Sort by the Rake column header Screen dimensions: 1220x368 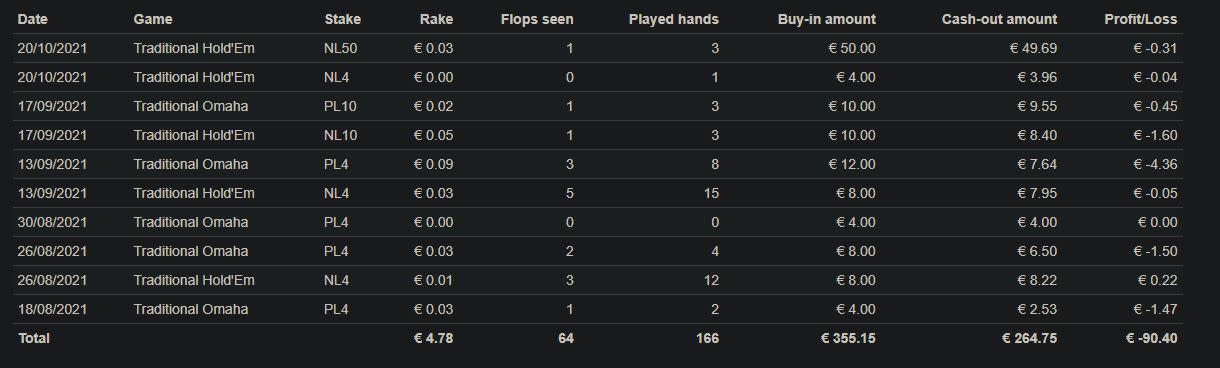(x=436, y=19)
